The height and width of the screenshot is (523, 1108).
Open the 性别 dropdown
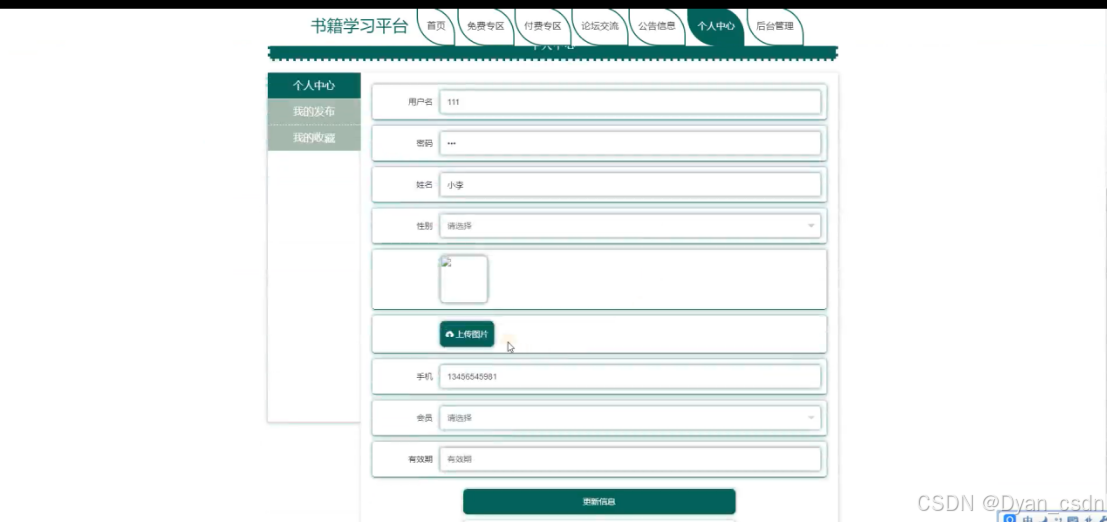click(630, 226)
